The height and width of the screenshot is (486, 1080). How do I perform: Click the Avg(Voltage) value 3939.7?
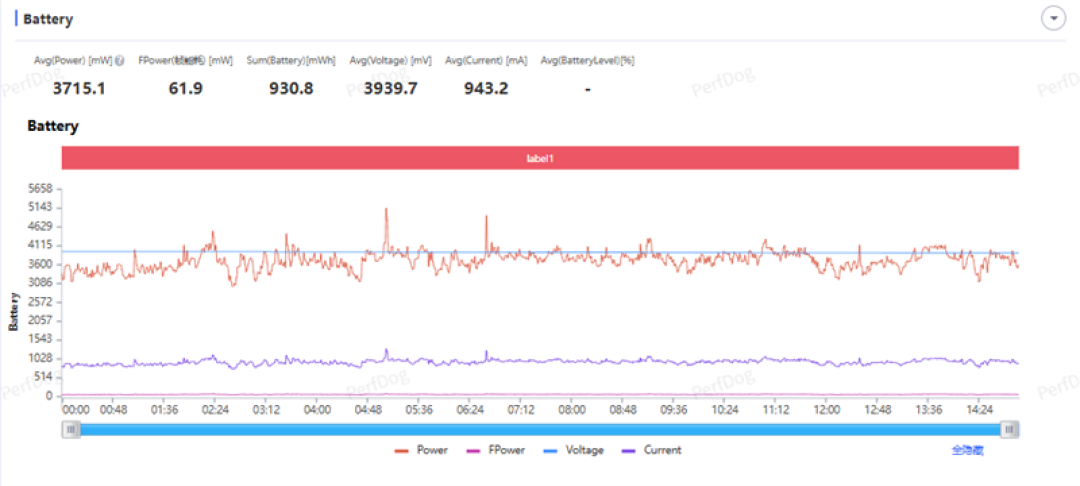coord(391,88)
